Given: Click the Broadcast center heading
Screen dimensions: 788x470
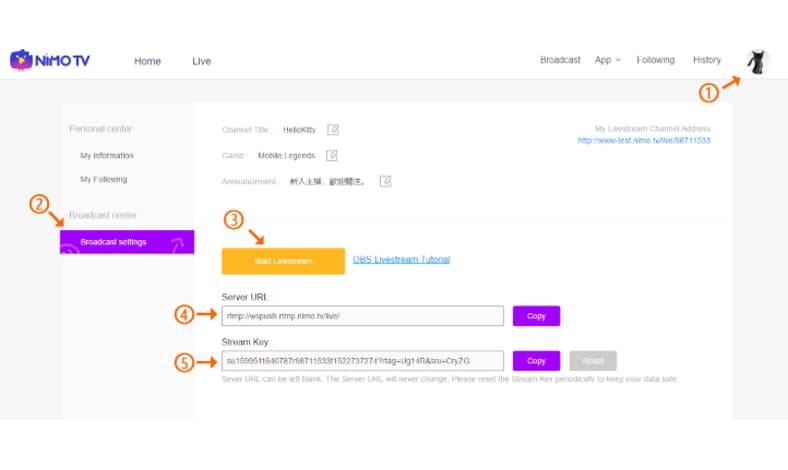Looking at the screenshot, I should [103, 215].
